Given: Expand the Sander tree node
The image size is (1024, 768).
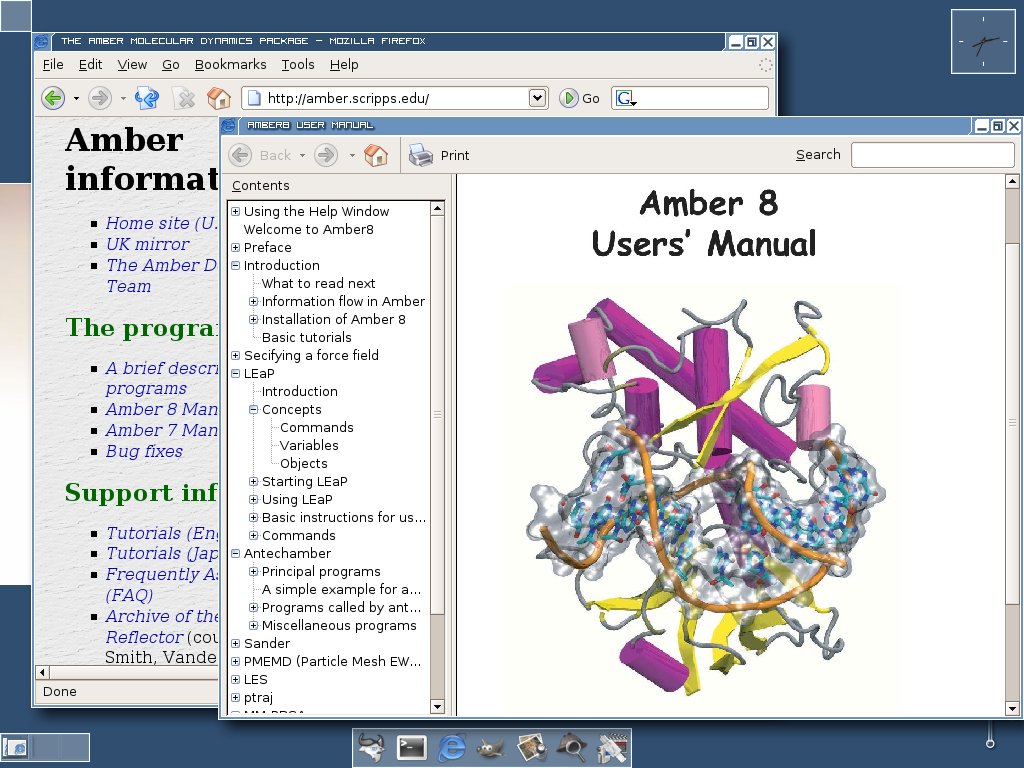Looking at the screenshot, I should pos(236,644).
